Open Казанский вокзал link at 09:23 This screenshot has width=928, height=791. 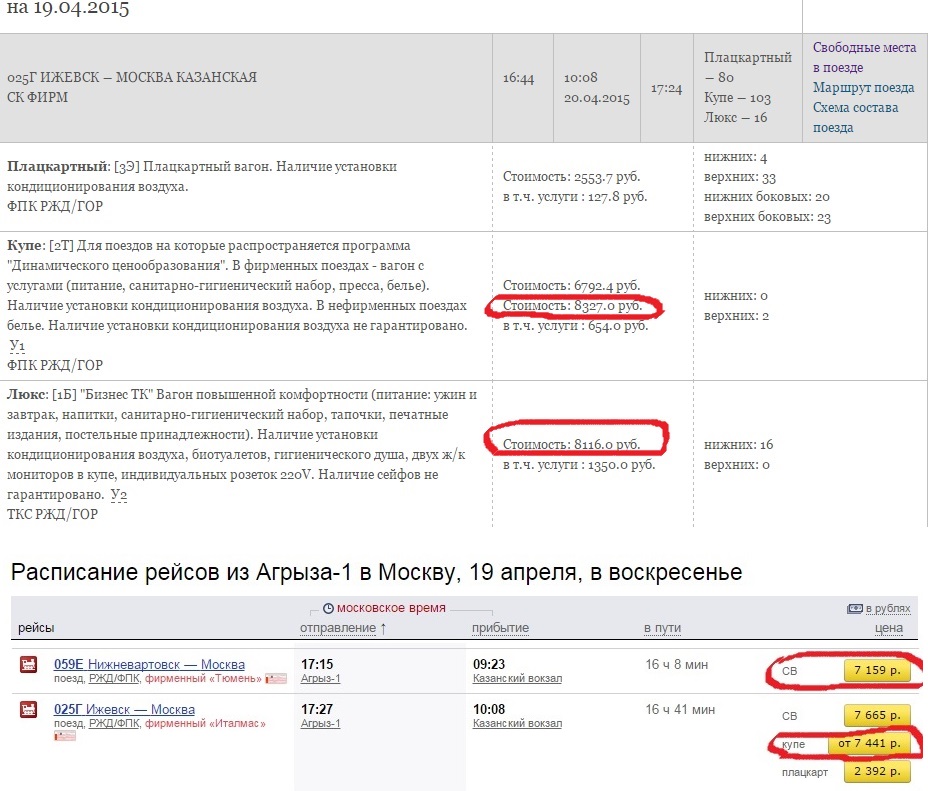pos(517,679)
